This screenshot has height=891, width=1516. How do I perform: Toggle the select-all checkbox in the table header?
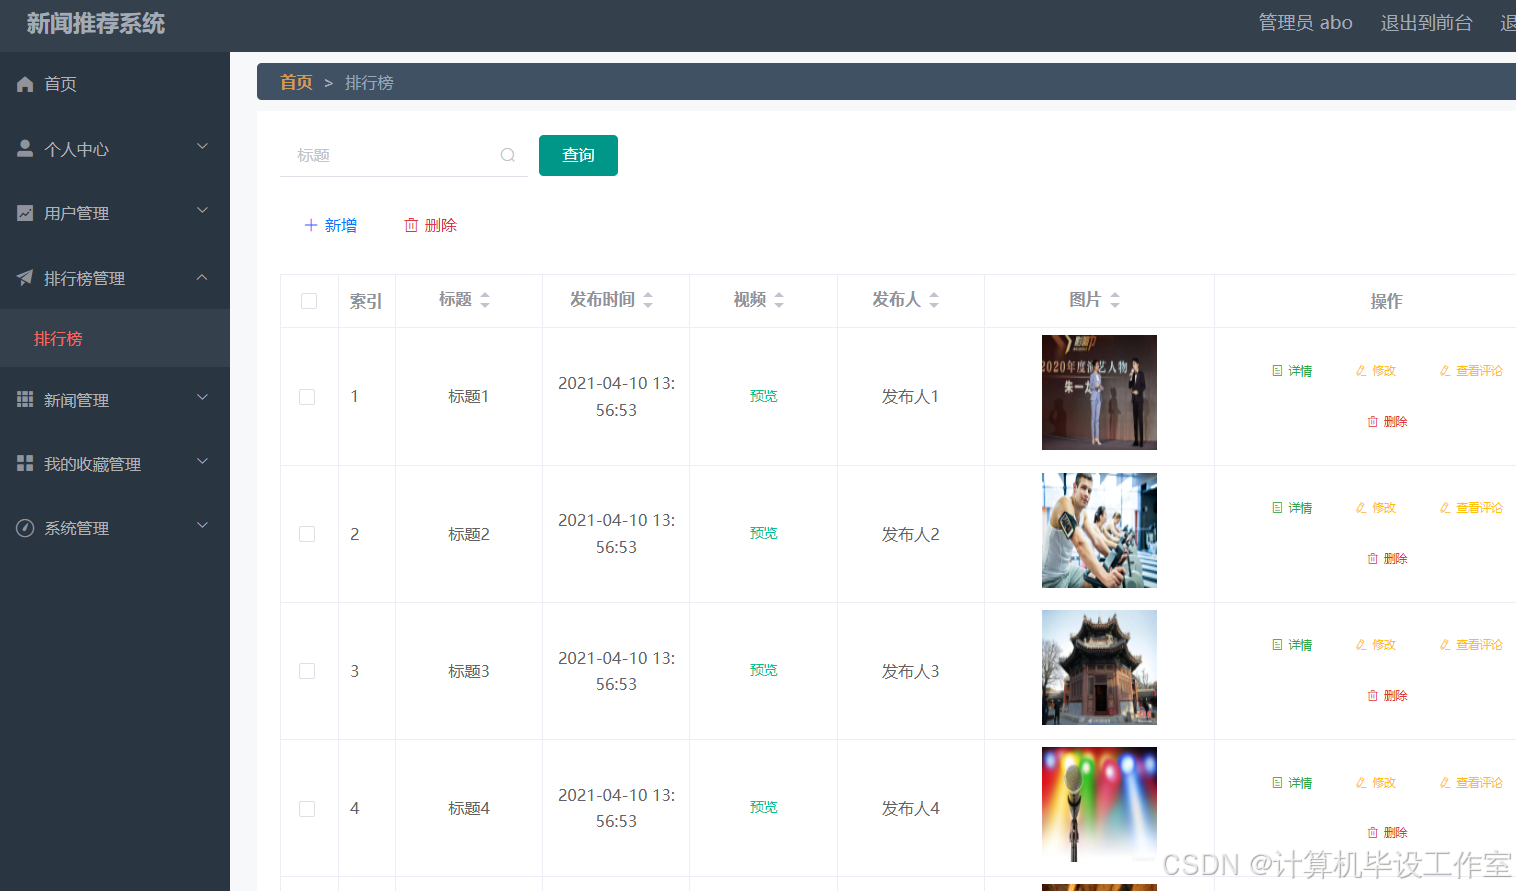[307, 300]
